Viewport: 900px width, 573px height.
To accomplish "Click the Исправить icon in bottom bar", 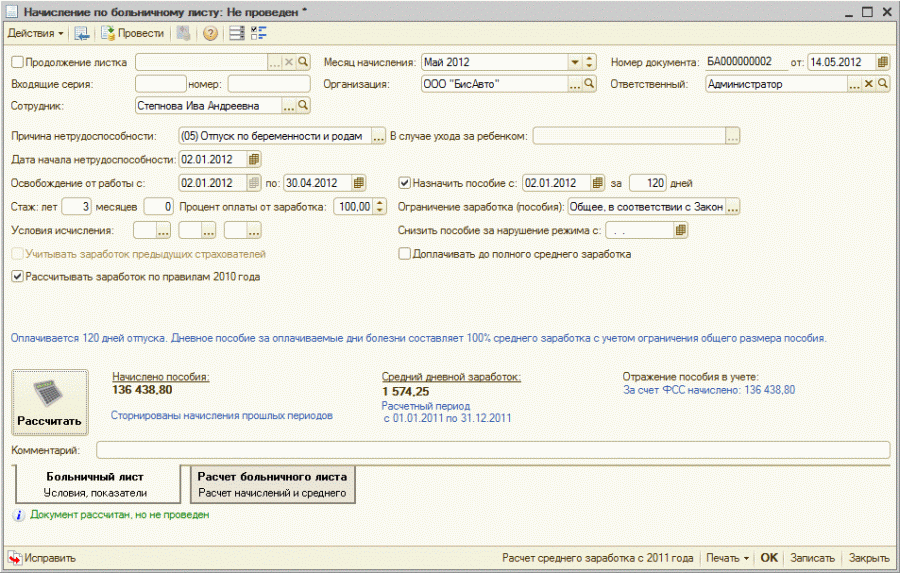I will pyautogui.click(x=15, y=558).
